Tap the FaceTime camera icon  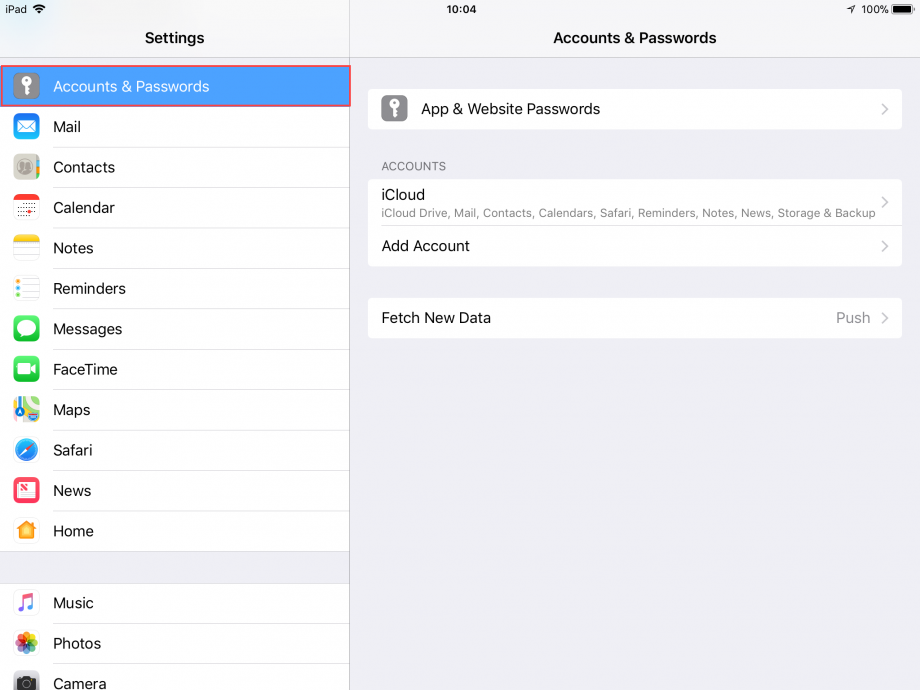coord(27,369)
